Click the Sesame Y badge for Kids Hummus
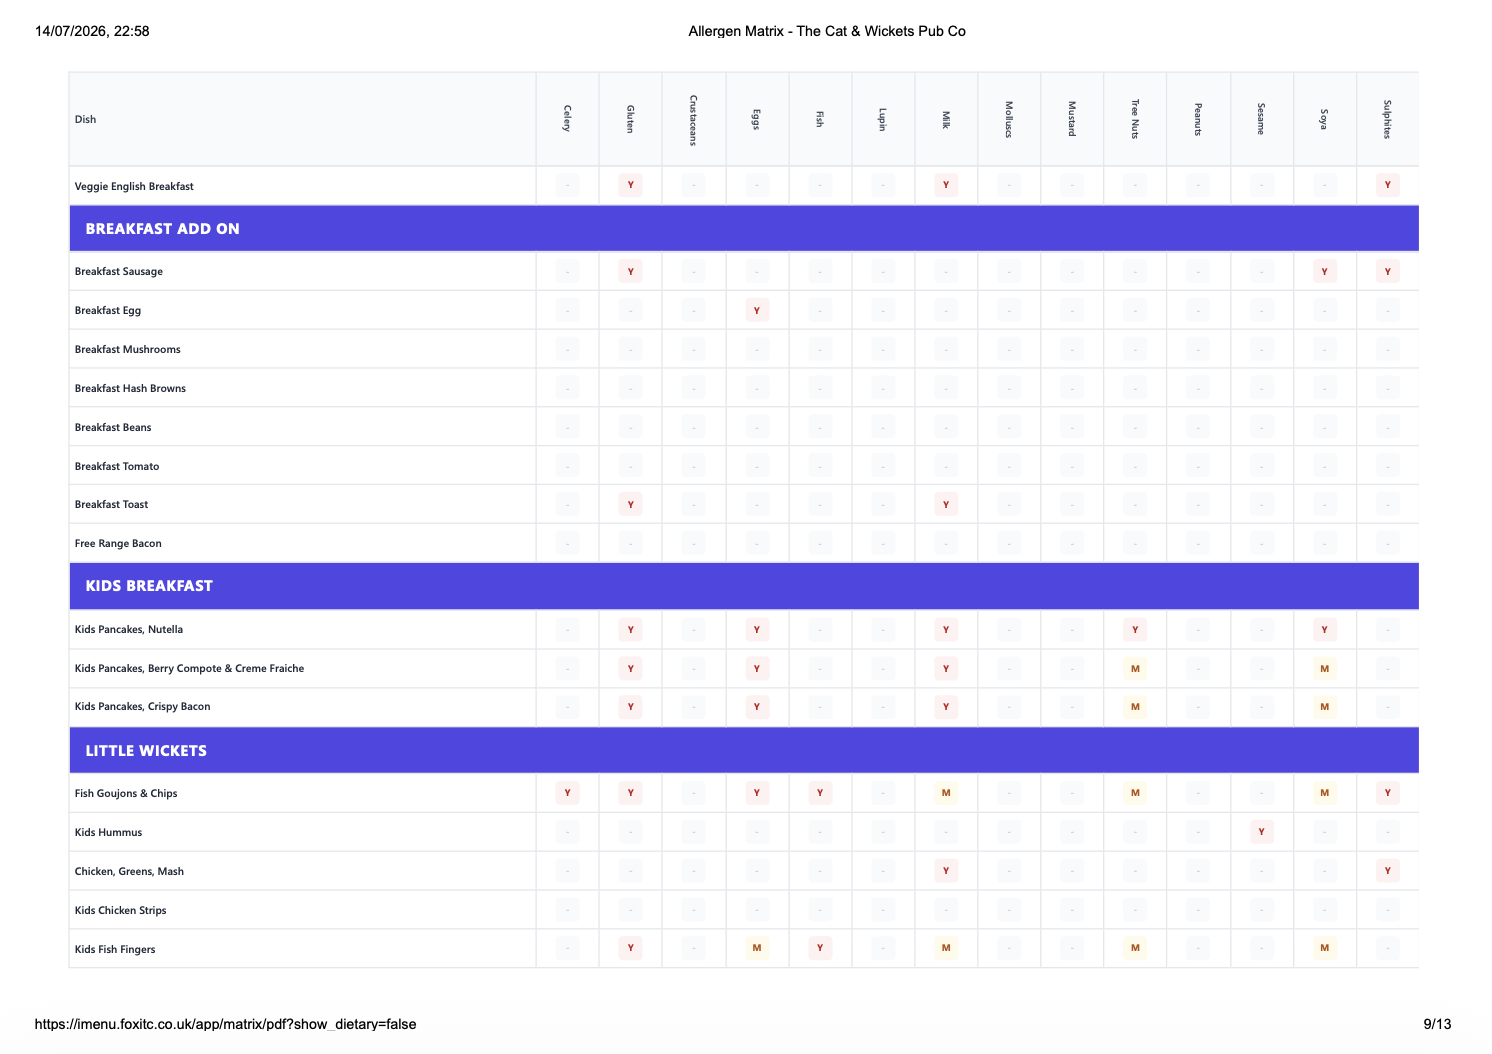Screen dimensions: 1492x1054 1261,832
